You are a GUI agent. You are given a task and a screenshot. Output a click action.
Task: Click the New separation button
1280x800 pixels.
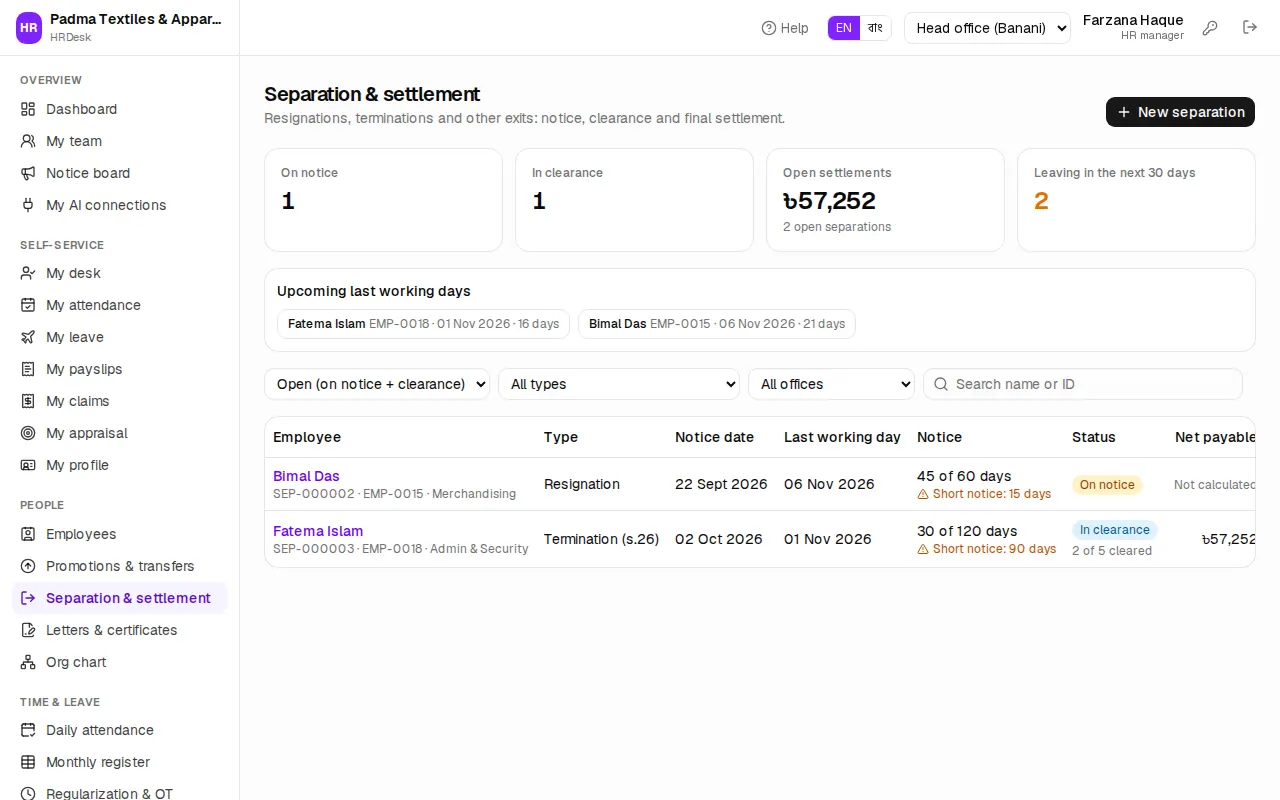pyautogui.click(x=1180, y=112)
